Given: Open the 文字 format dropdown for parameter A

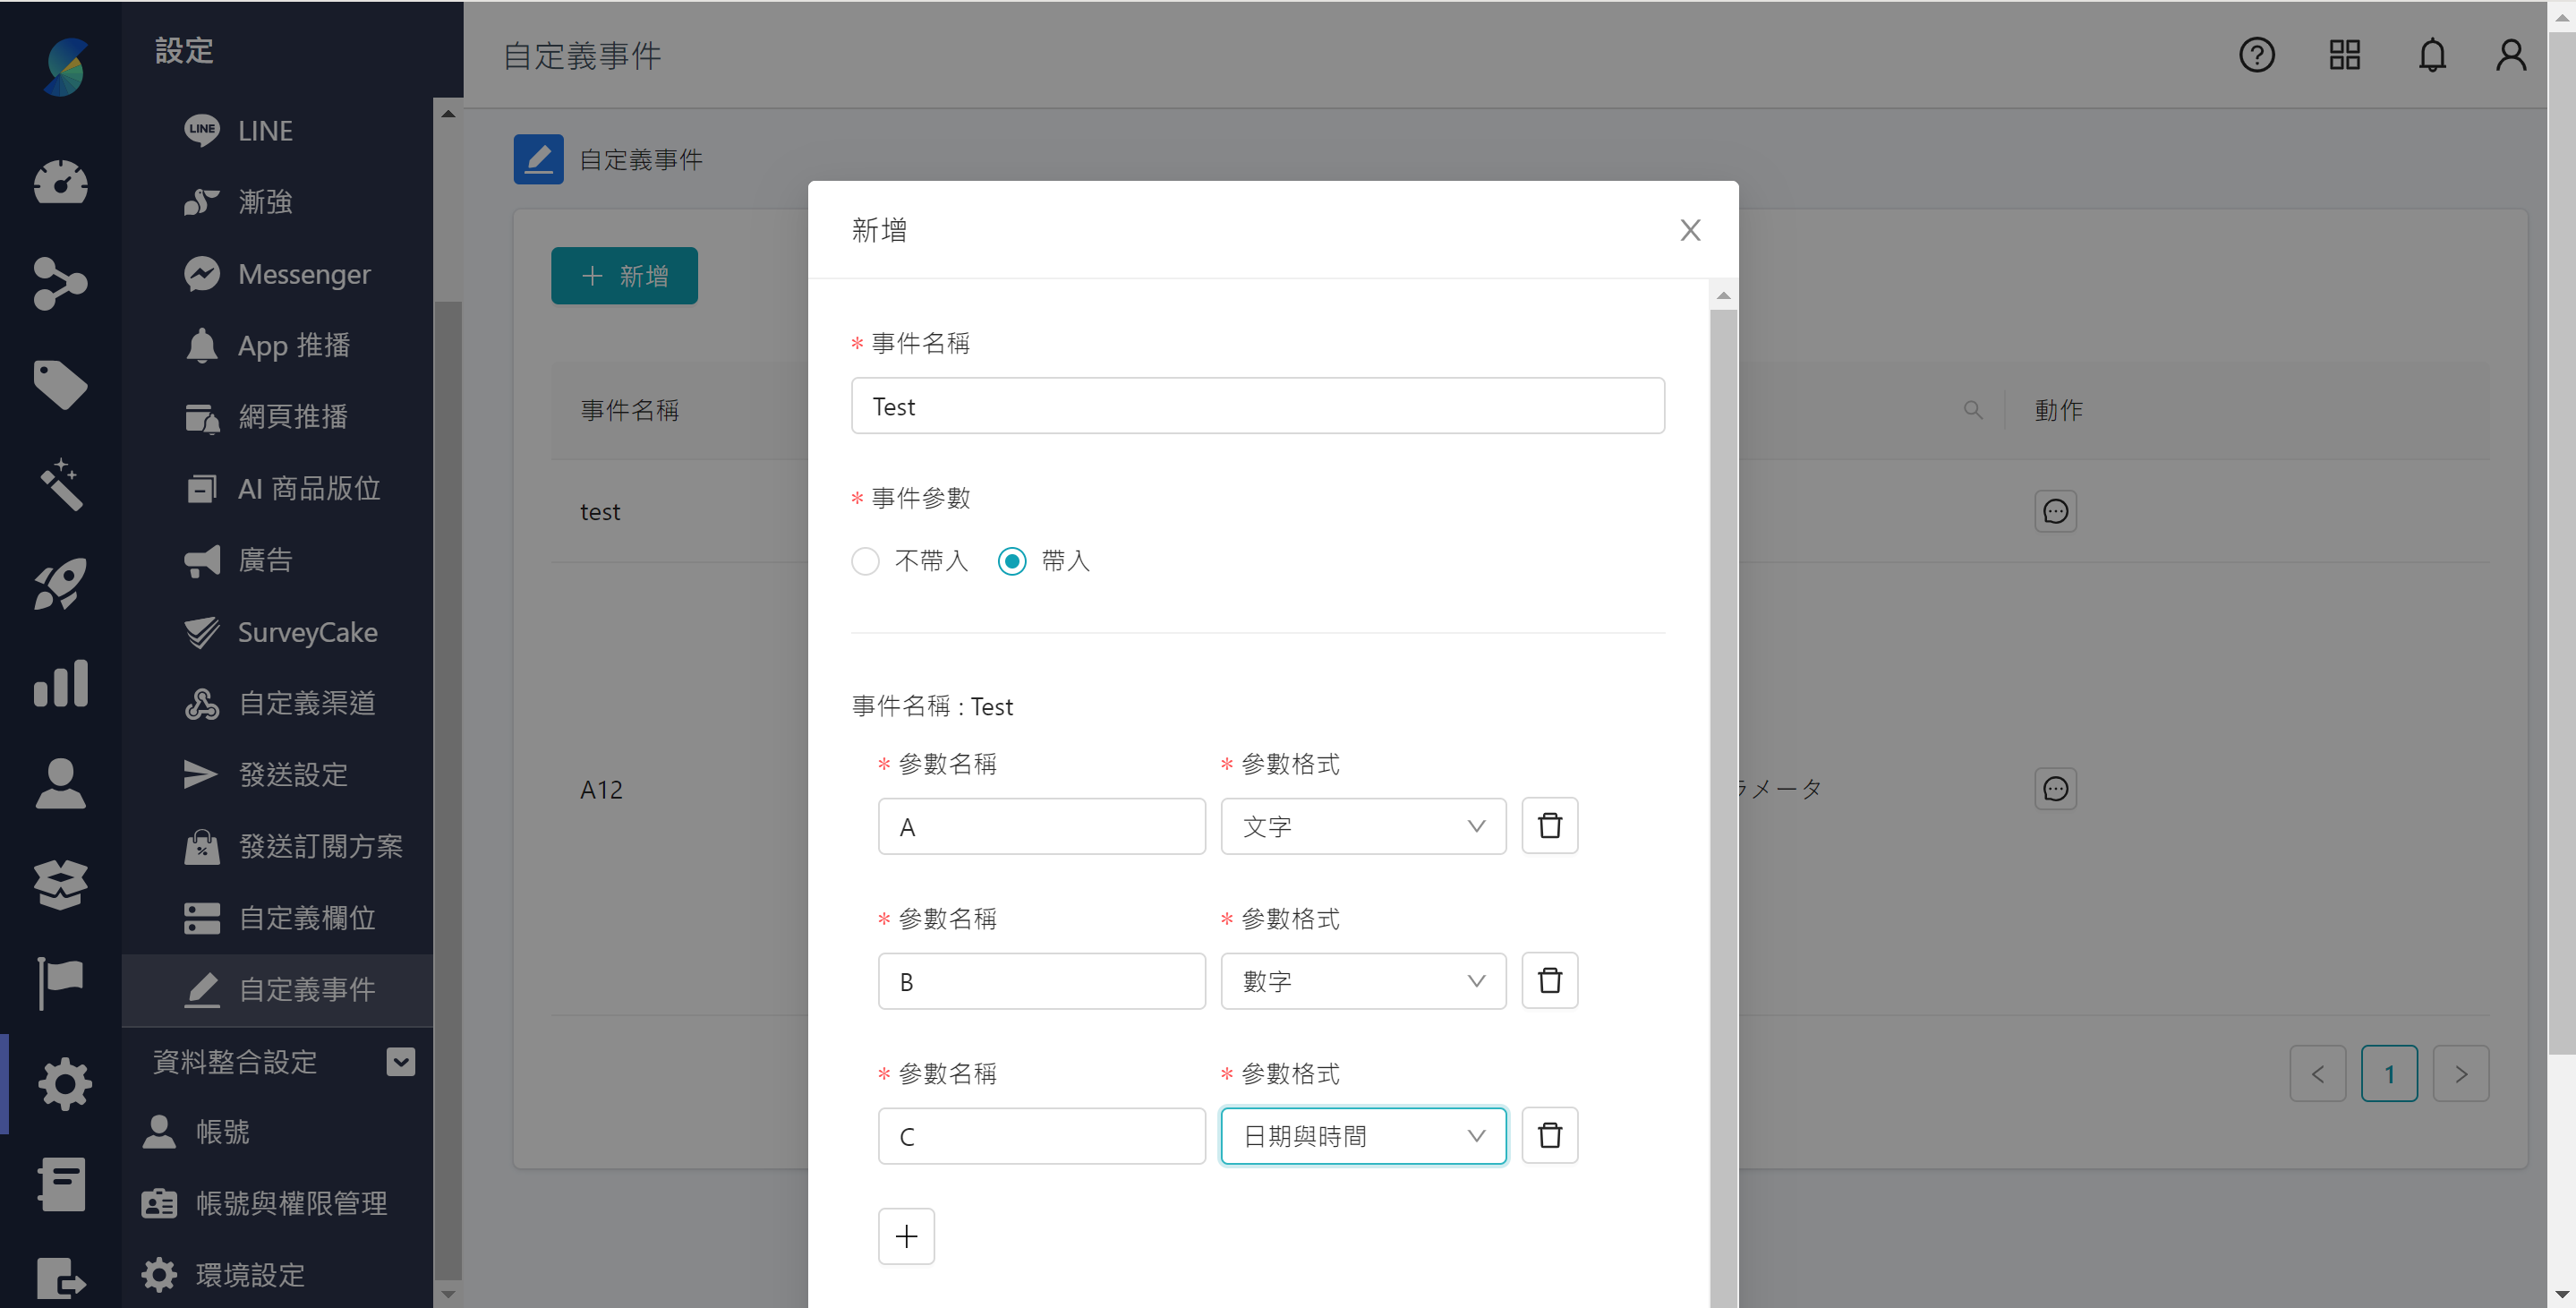Looking at the screenshot, I should (x=1363, y=826).
